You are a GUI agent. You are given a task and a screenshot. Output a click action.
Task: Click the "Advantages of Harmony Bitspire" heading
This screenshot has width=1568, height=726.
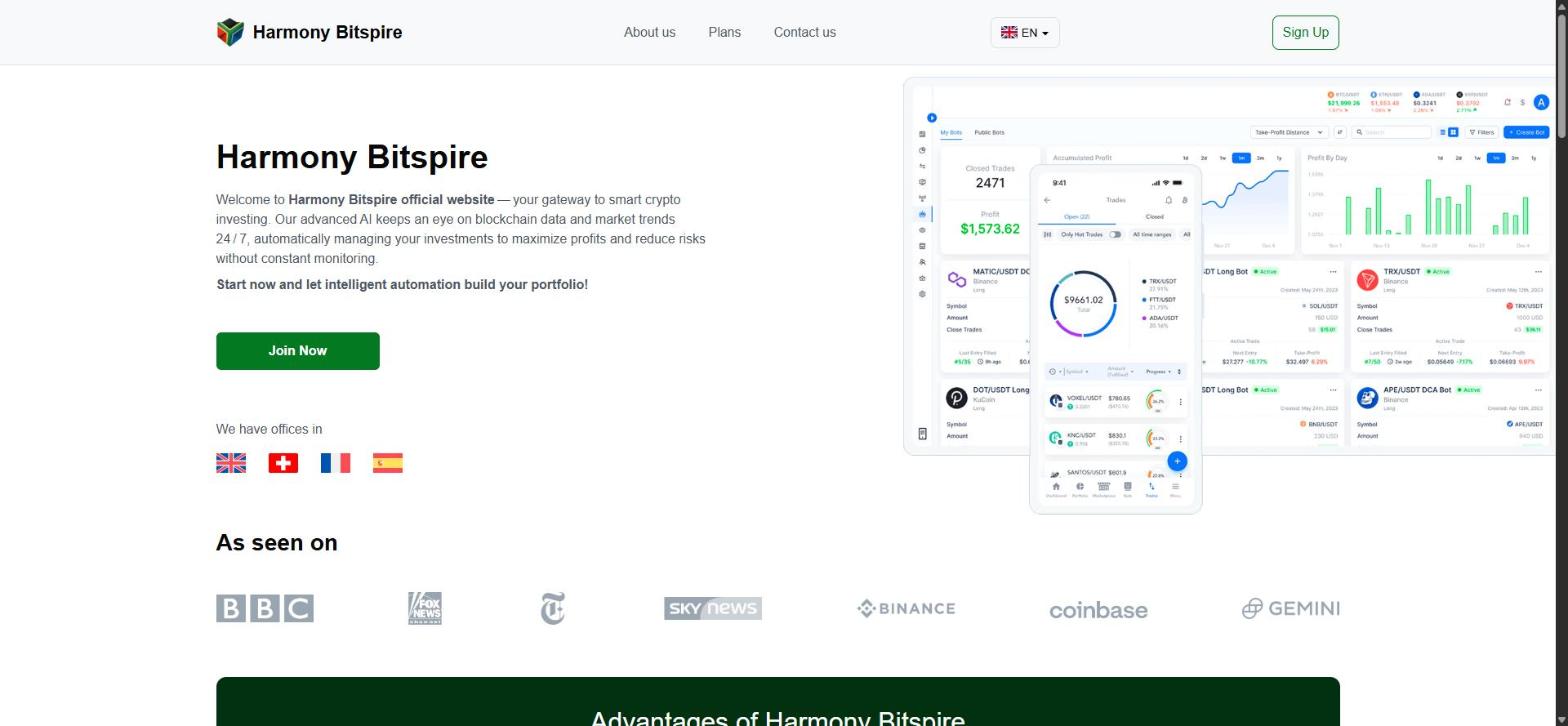[x=778, y=718]
